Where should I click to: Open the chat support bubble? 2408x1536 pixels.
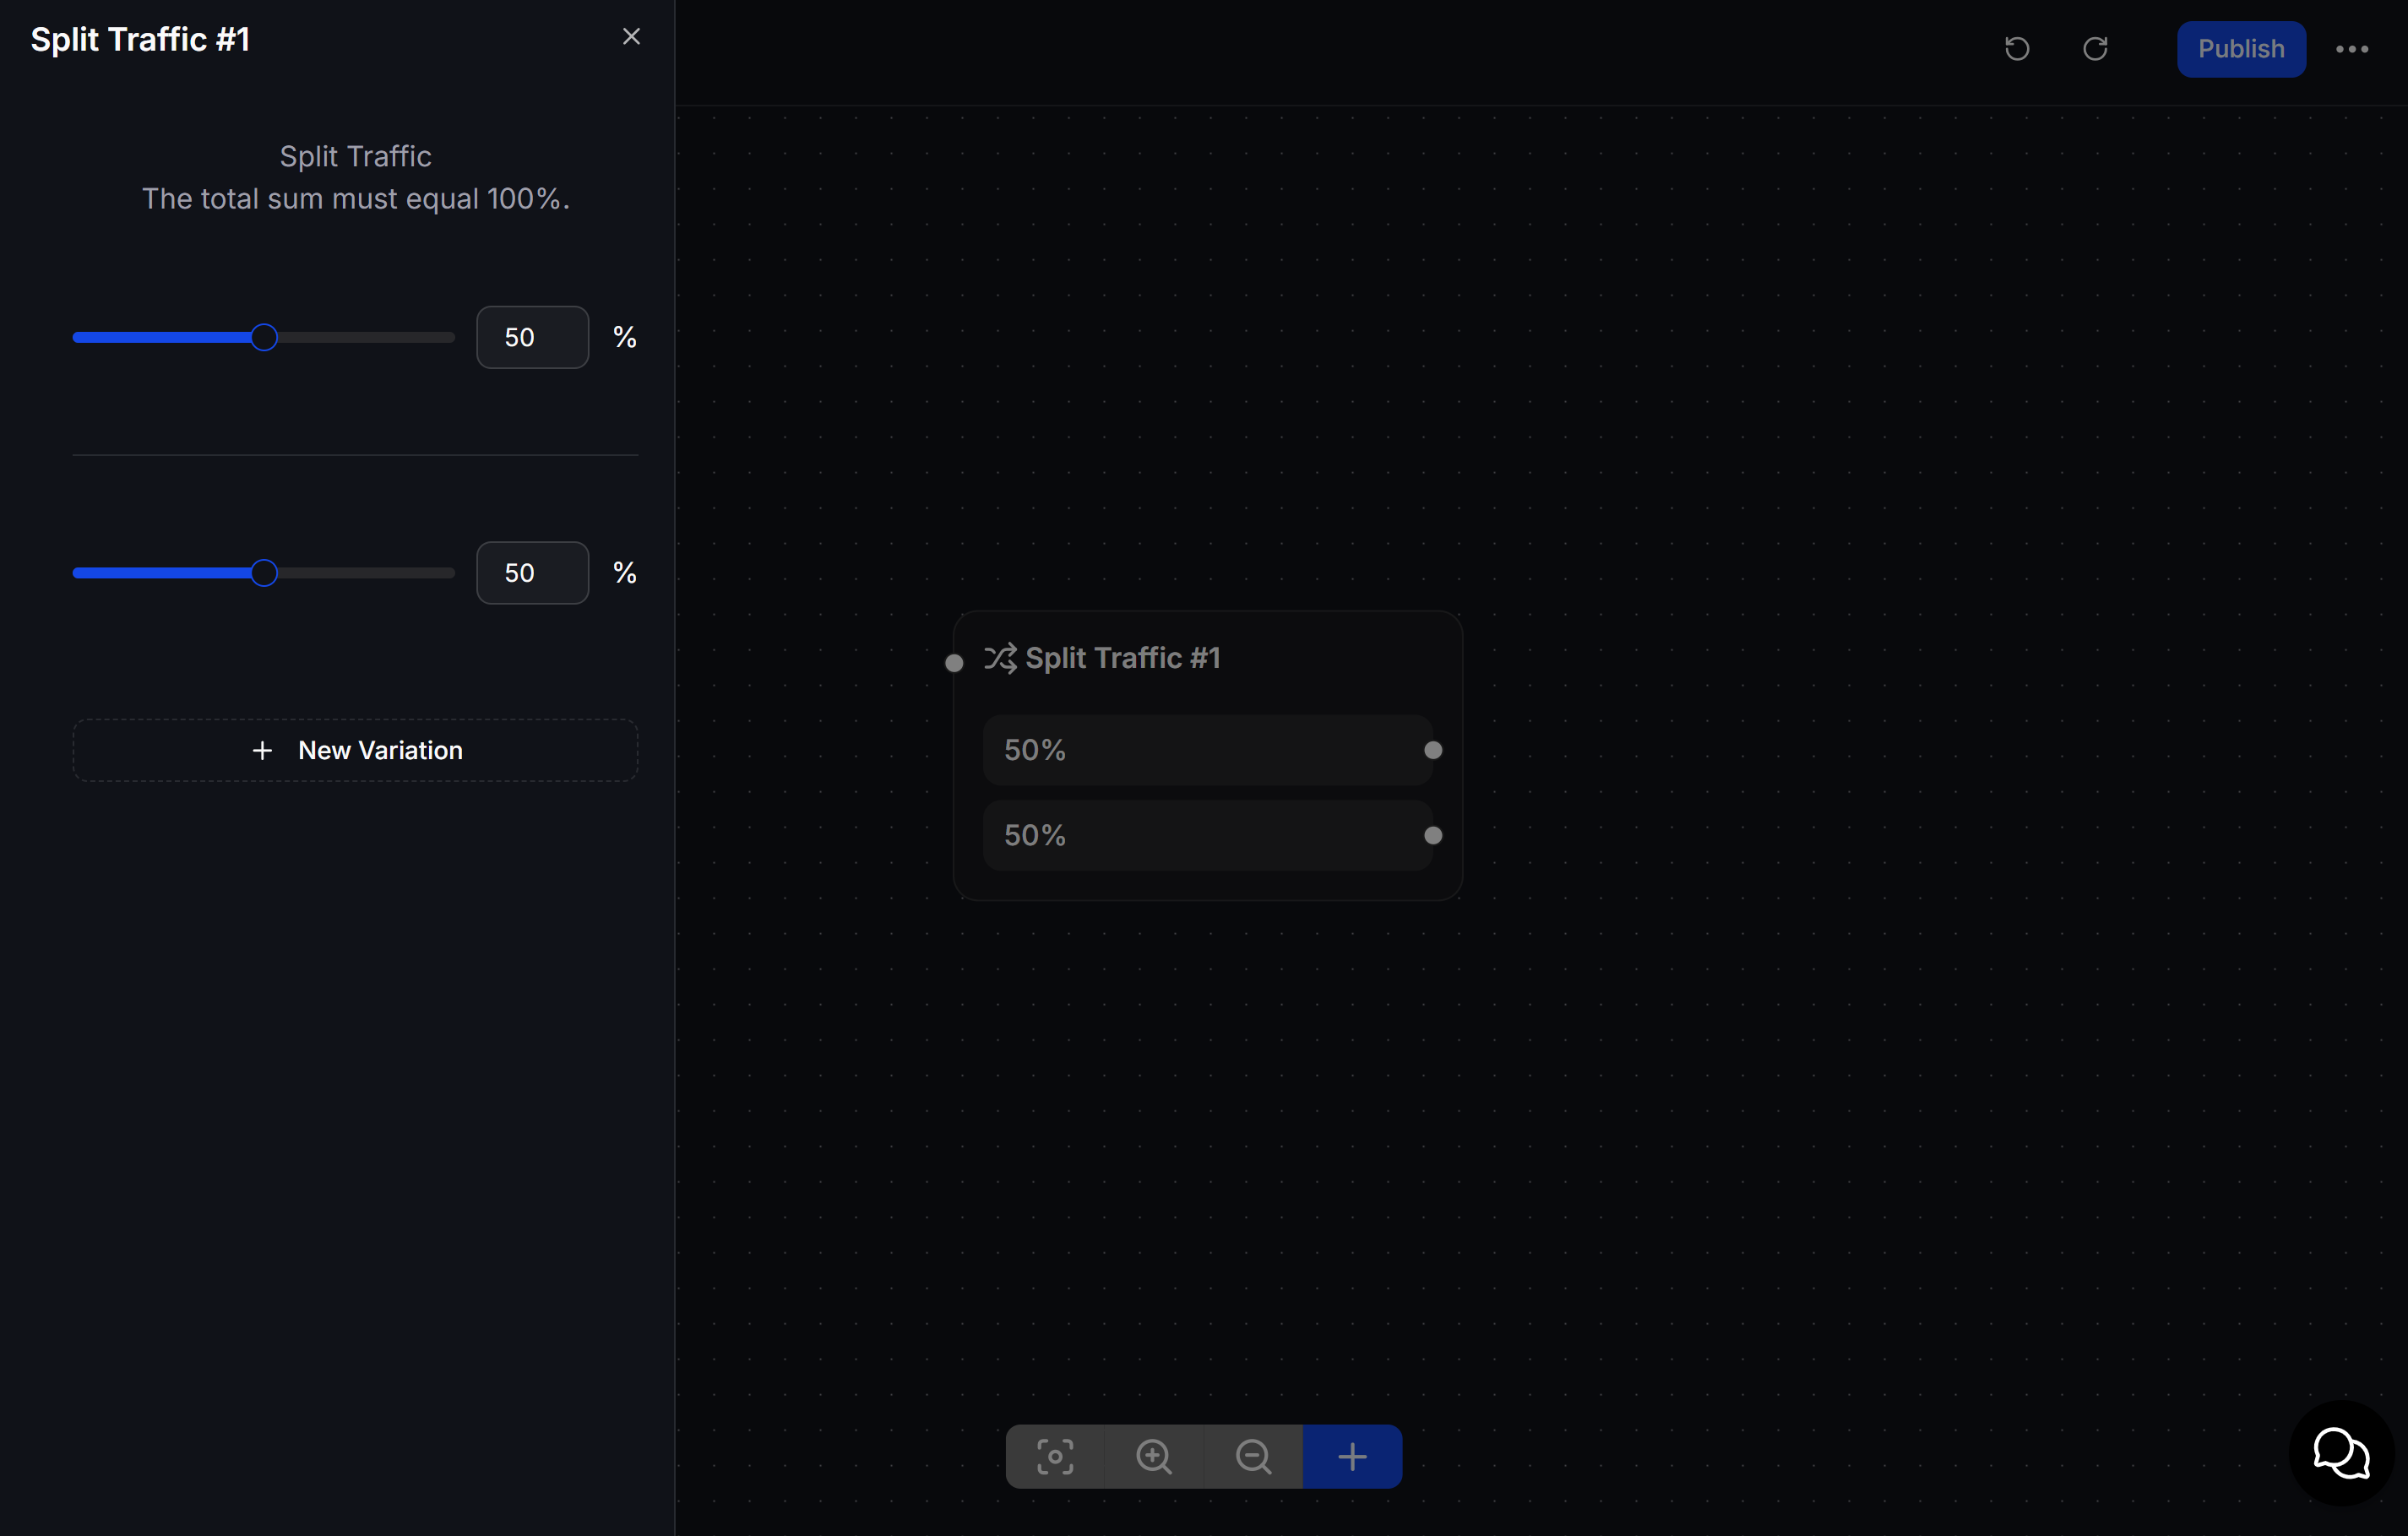(2341, 1453)
